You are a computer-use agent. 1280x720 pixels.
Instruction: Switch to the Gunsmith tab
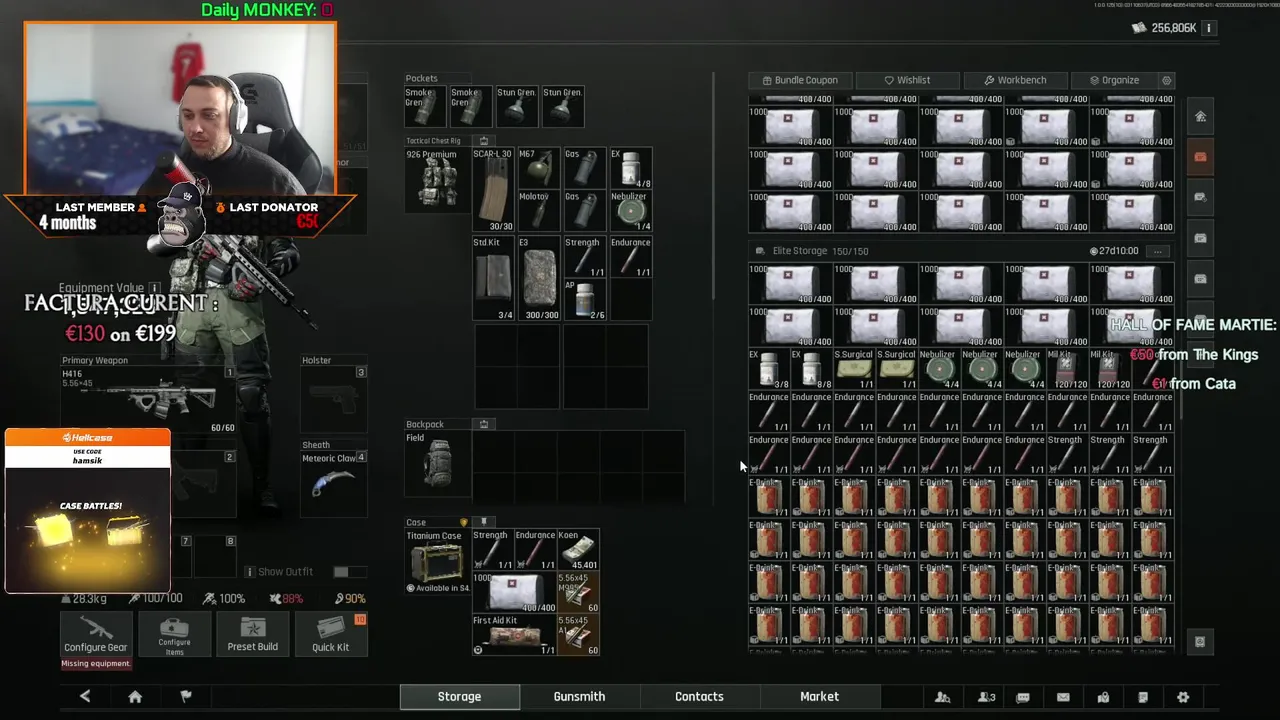(x=579, y=696)
